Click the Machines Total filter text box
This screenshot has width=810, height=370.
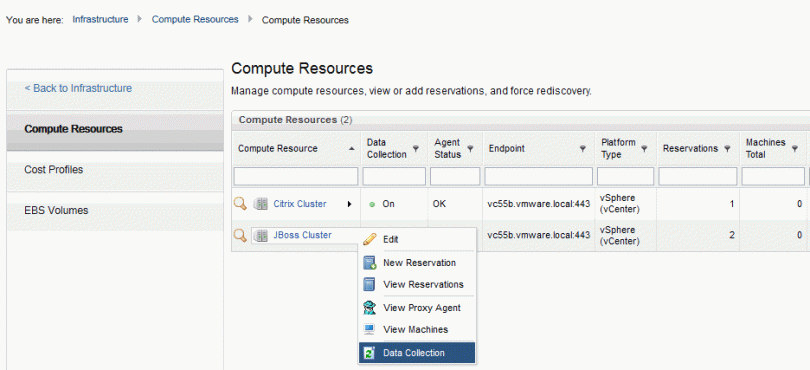tap(773, 176)
